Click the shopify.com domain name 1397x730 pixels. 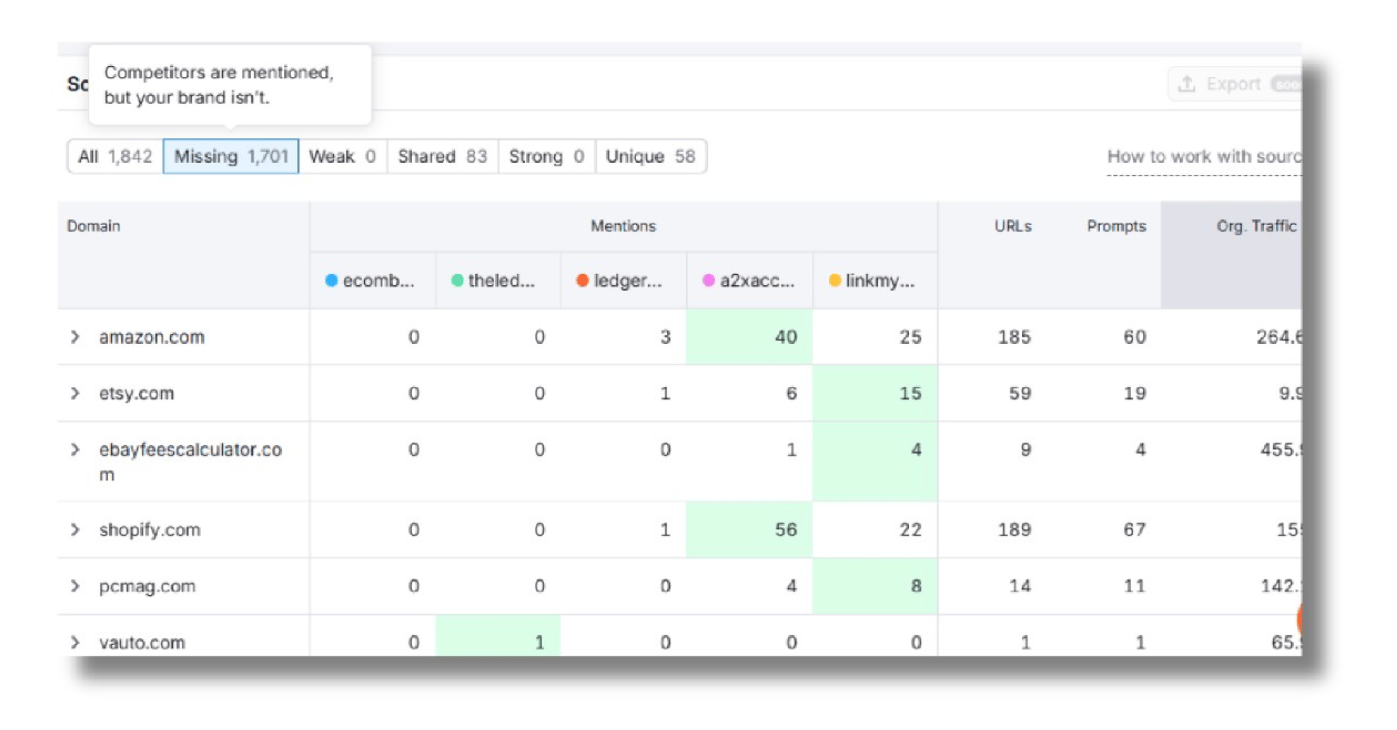click(x=149, y=530)
